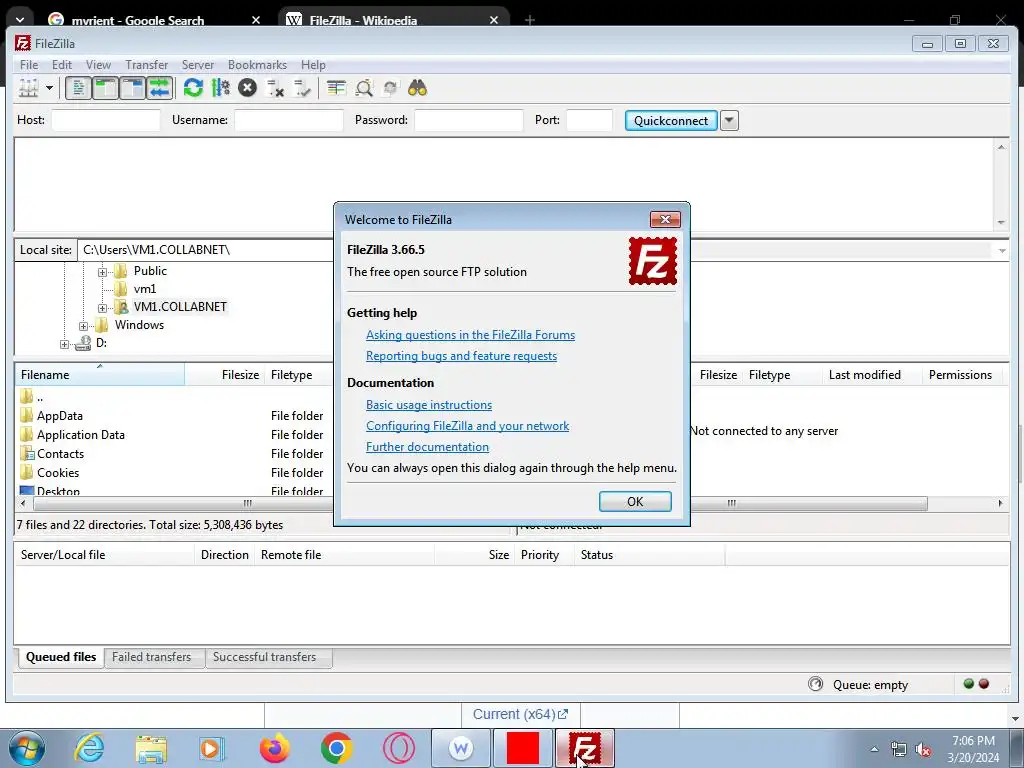The image size is (1024, 768).
Task: Focus the Username input field
Action: coord(289,120)
